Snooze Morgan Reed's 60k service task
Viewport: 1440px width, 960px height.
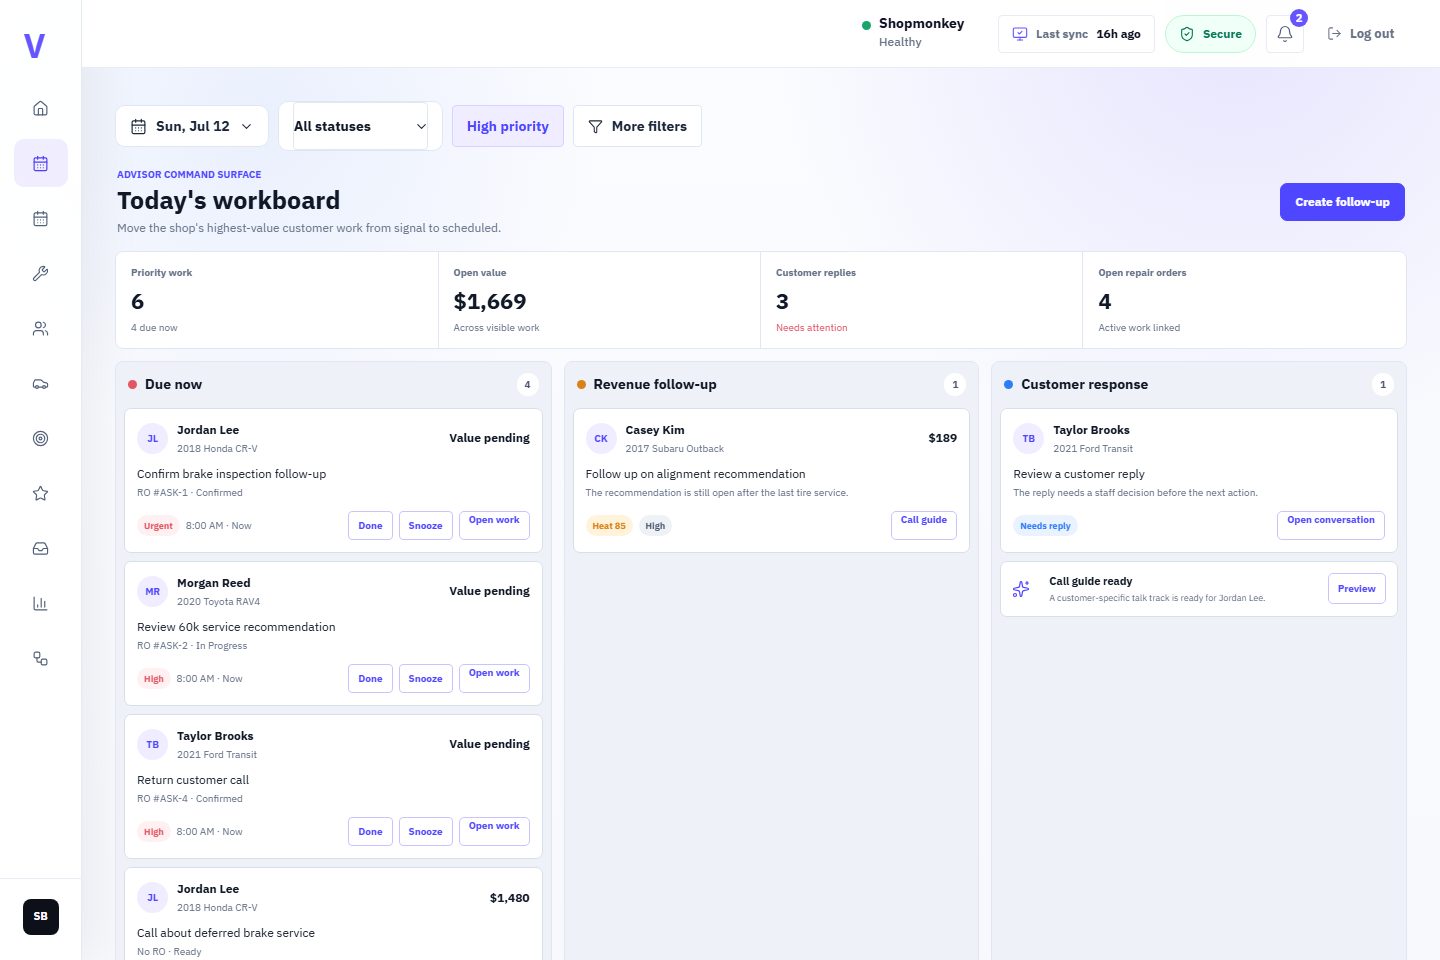pyautogui.click(x=425, y=679)
